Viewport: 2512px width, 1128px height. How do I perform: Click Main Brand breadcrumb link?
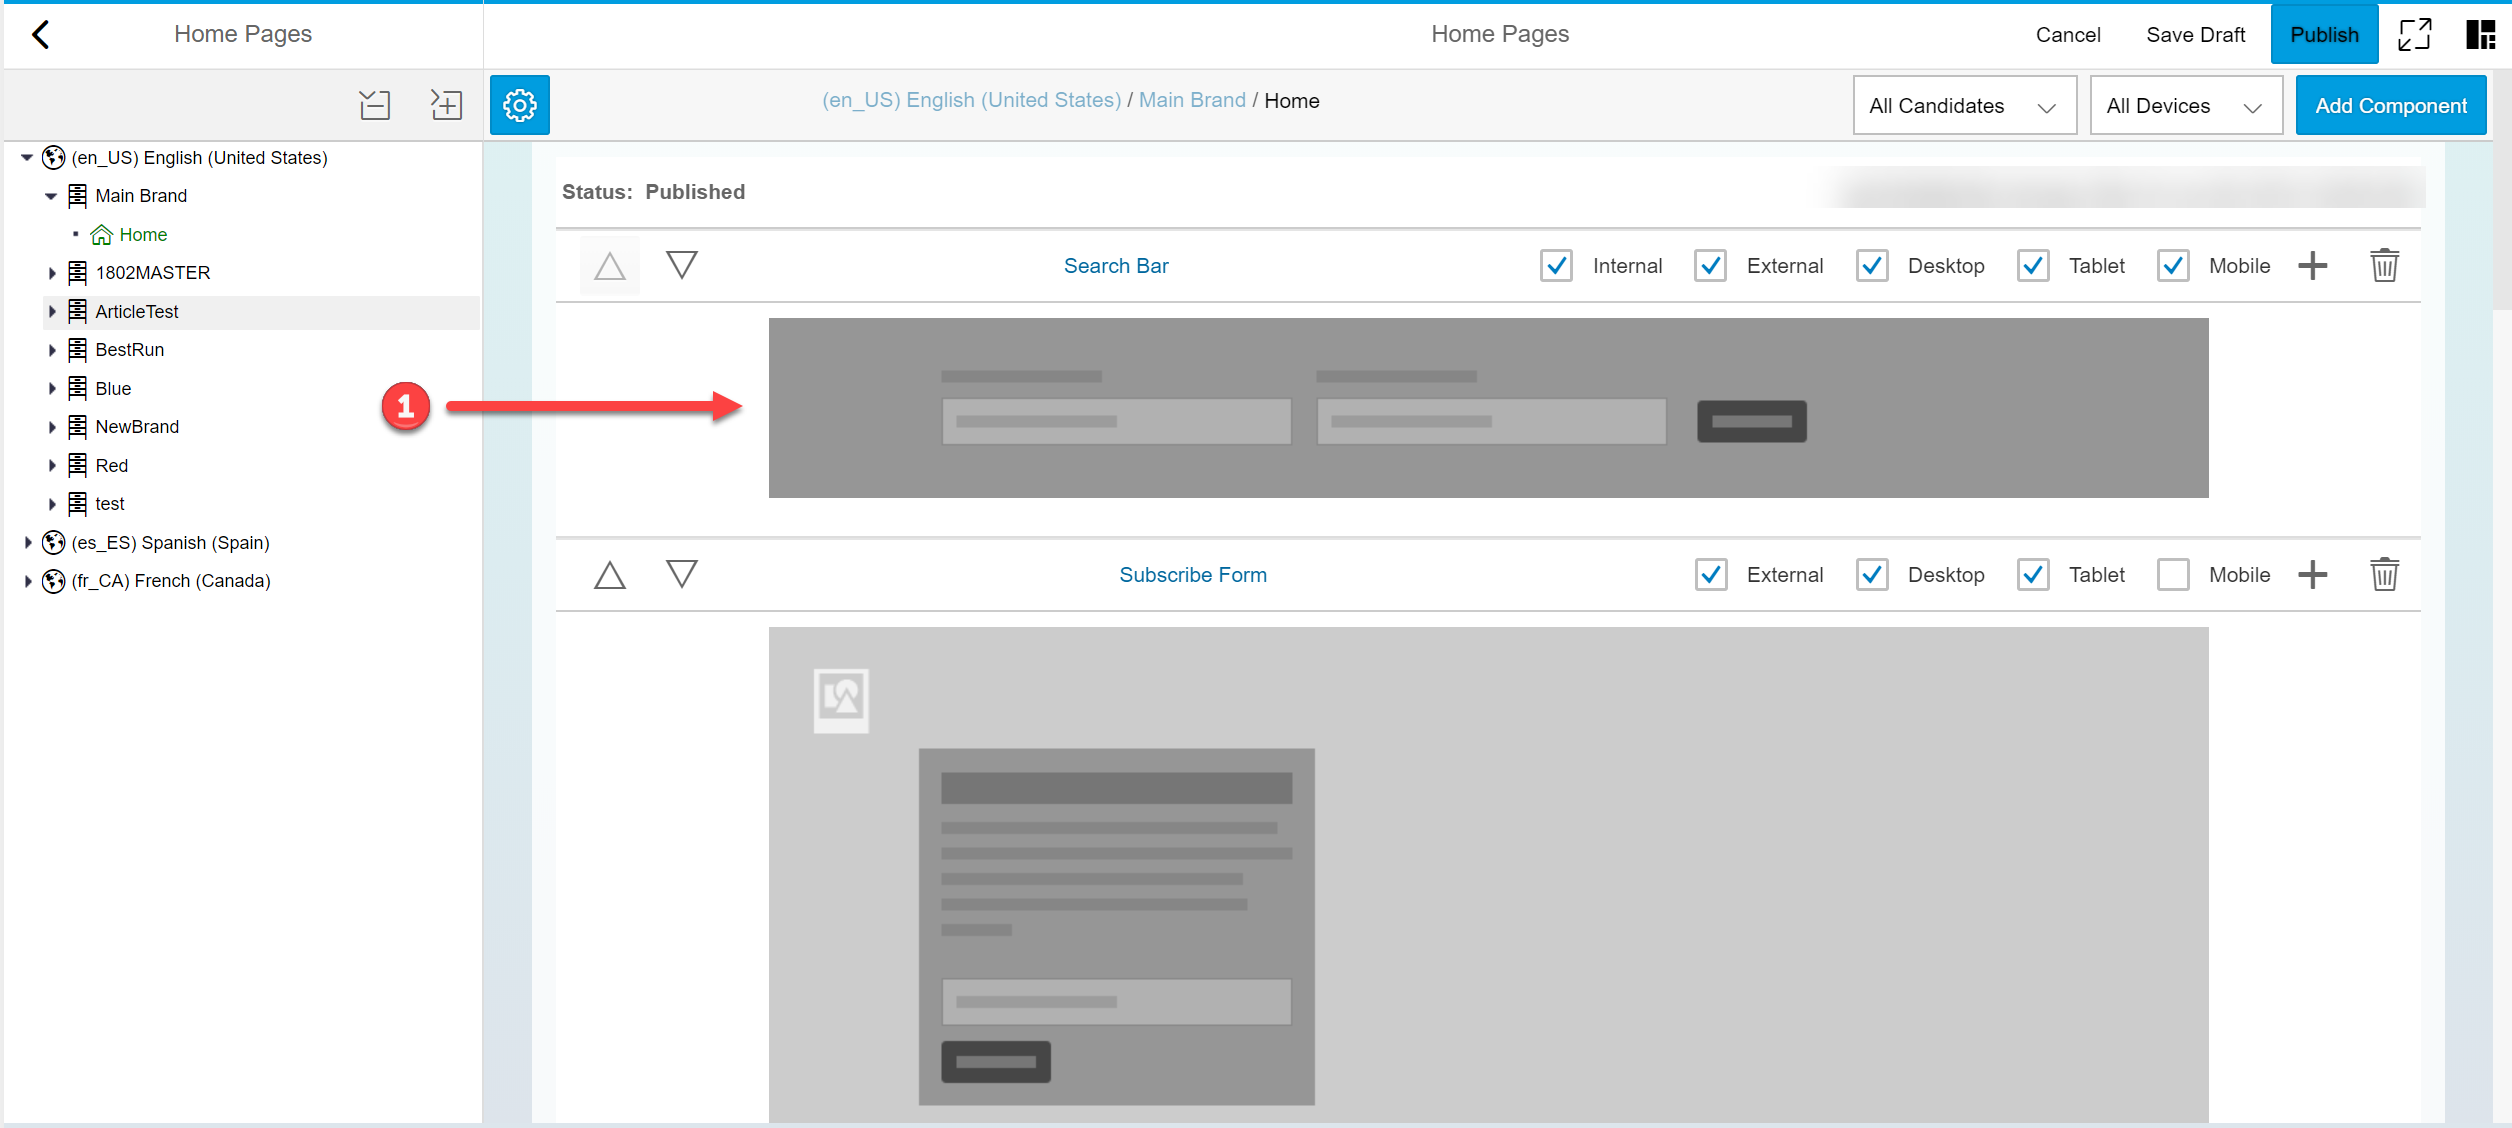click(1192, 101)
